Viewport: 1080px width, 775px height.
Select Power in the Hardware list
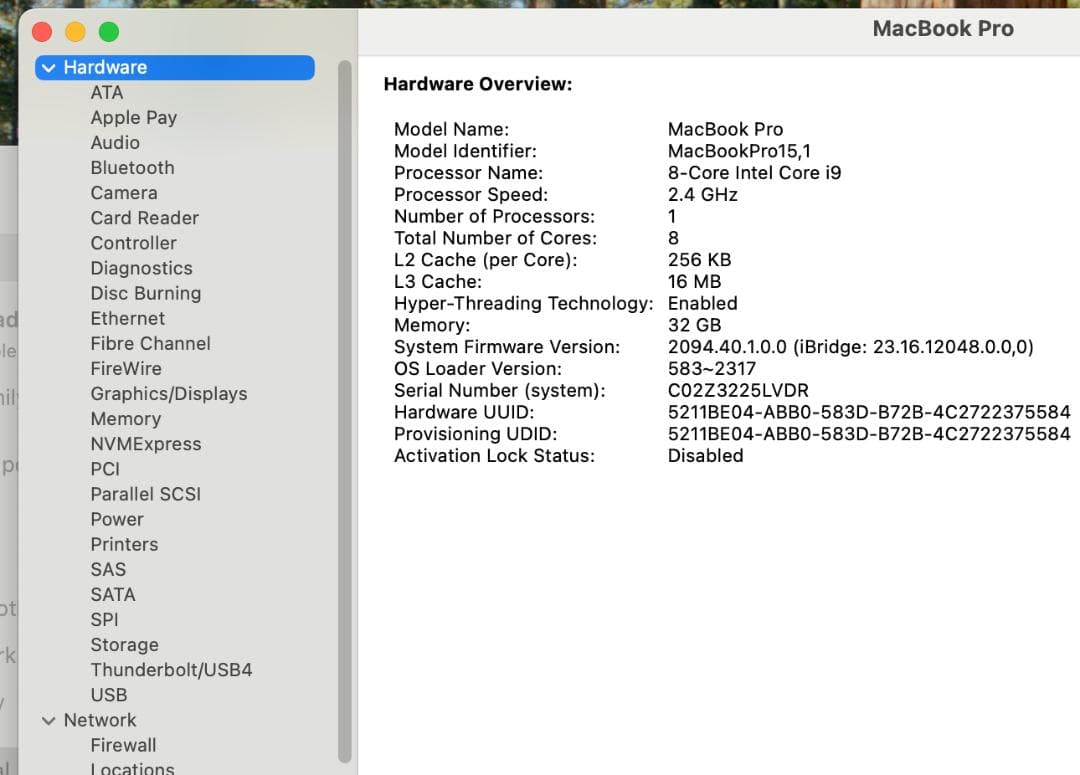117,519
